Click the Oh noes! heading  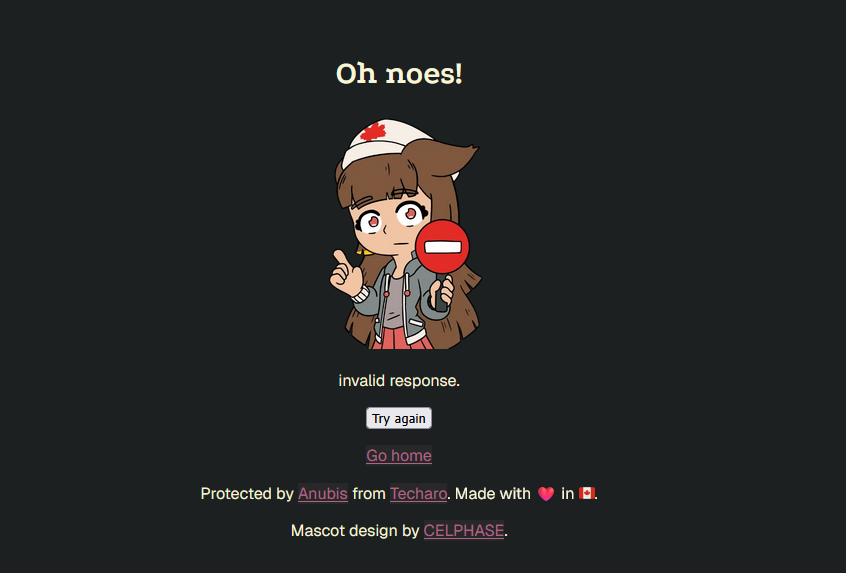pyautogui.click(x=399, y=73)
